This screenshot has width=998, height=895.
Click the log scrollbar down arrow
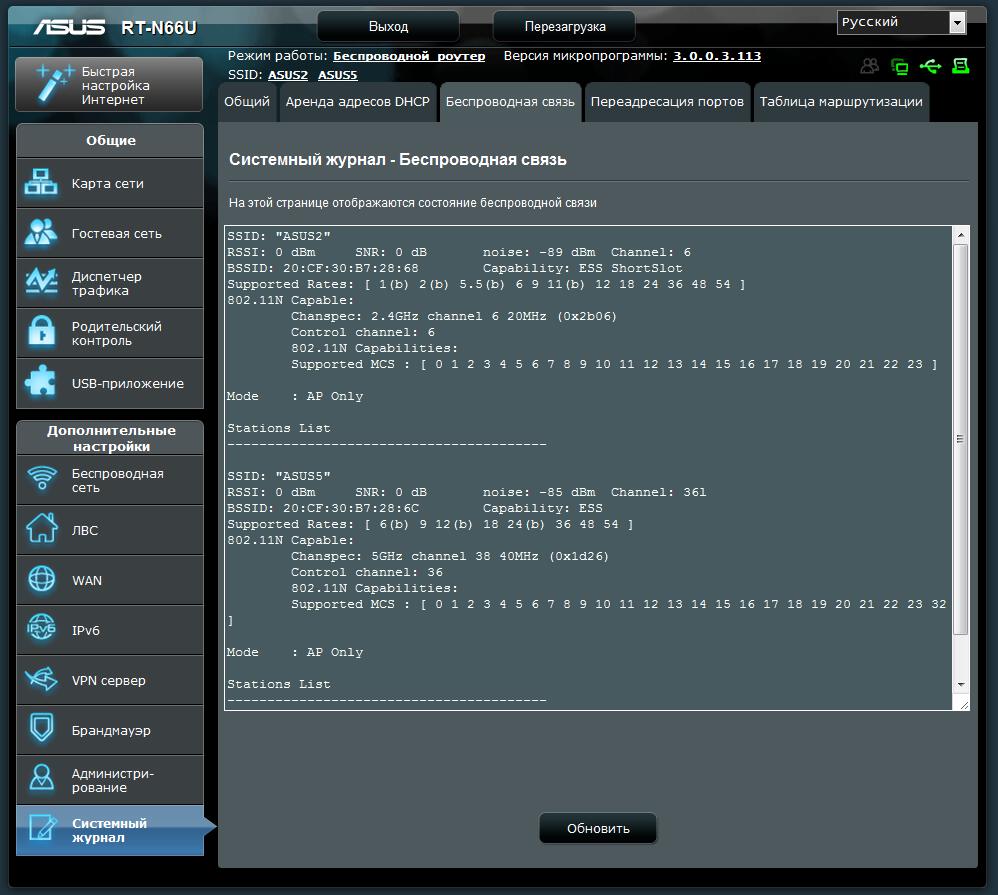pos(960,685)
